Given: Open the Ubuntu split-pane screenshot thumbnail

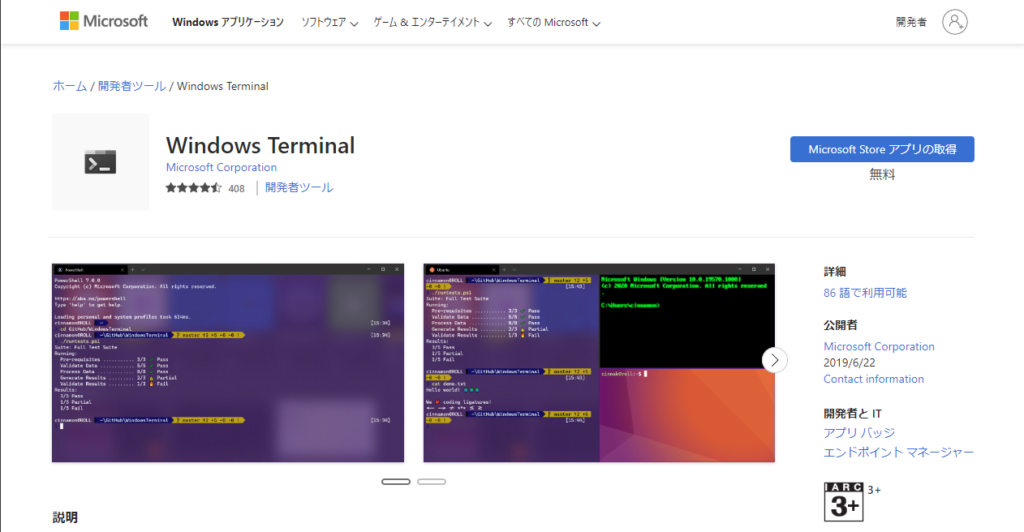Looking at the screenshot, I should coord(599,363).
